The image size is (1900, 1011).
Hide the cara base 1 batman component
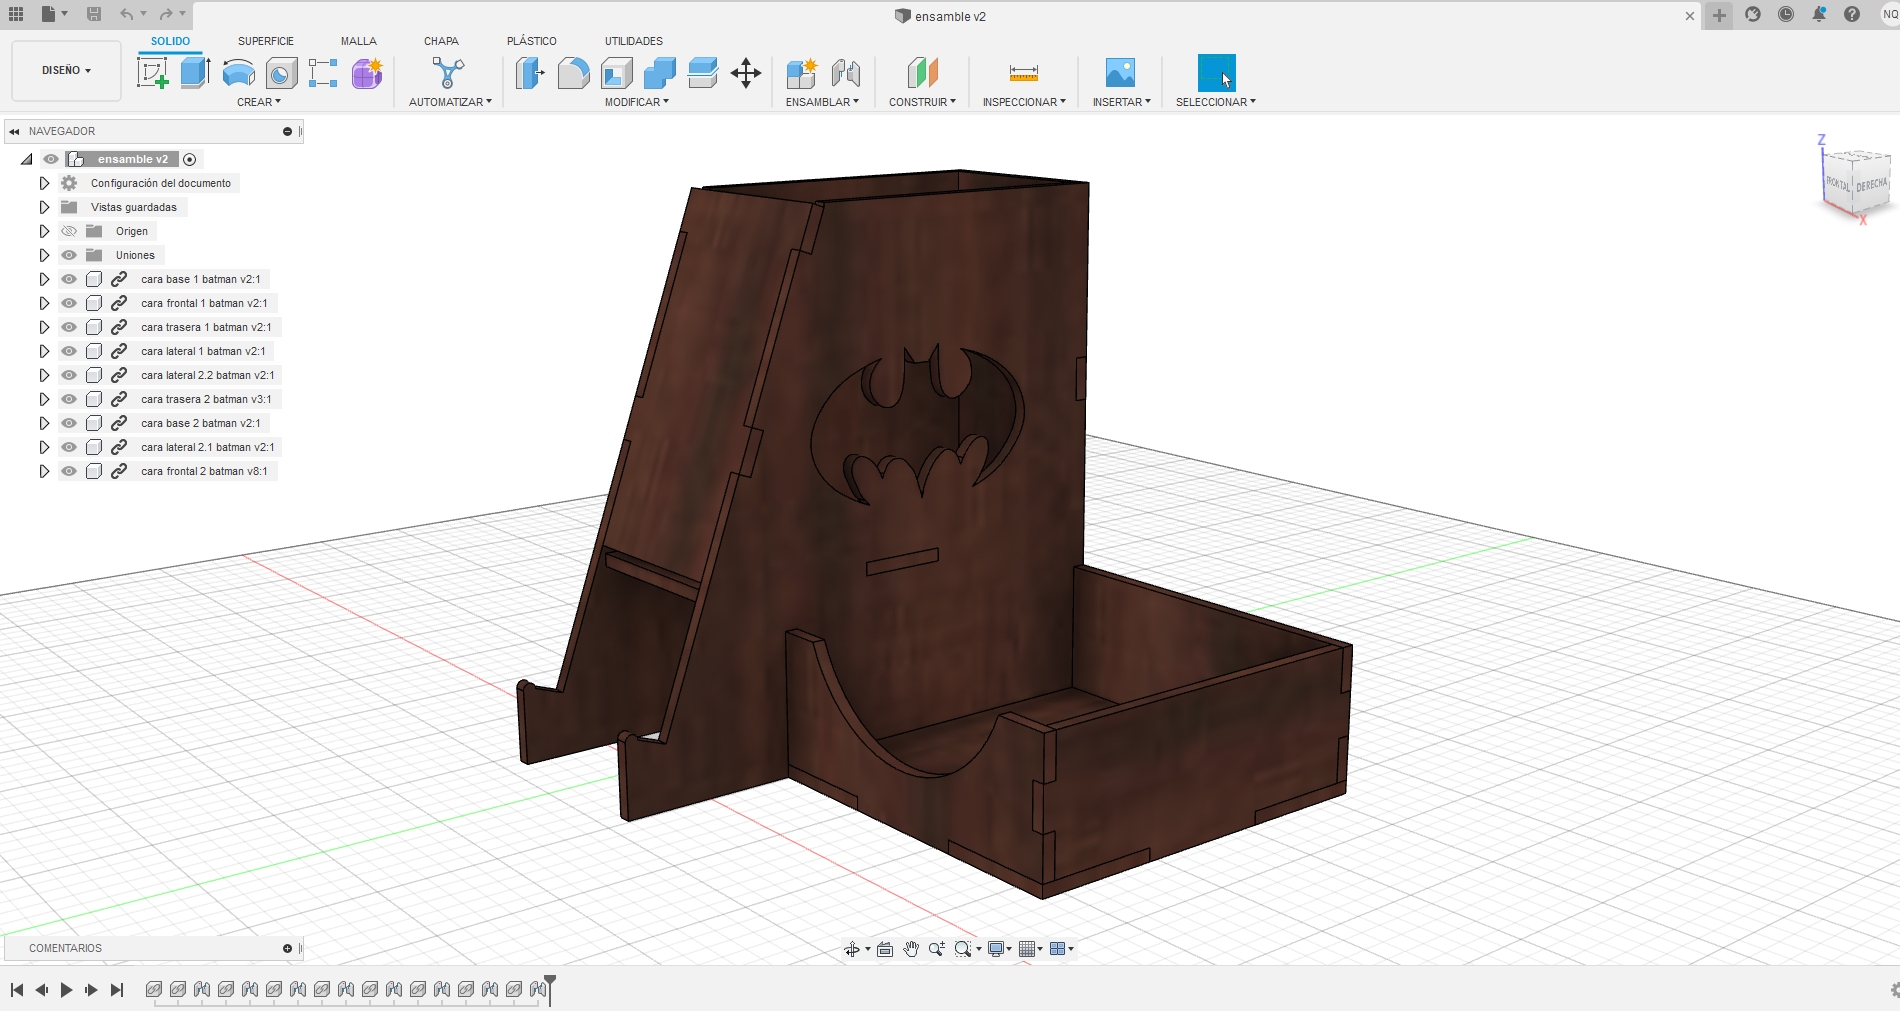pos(69,279)
